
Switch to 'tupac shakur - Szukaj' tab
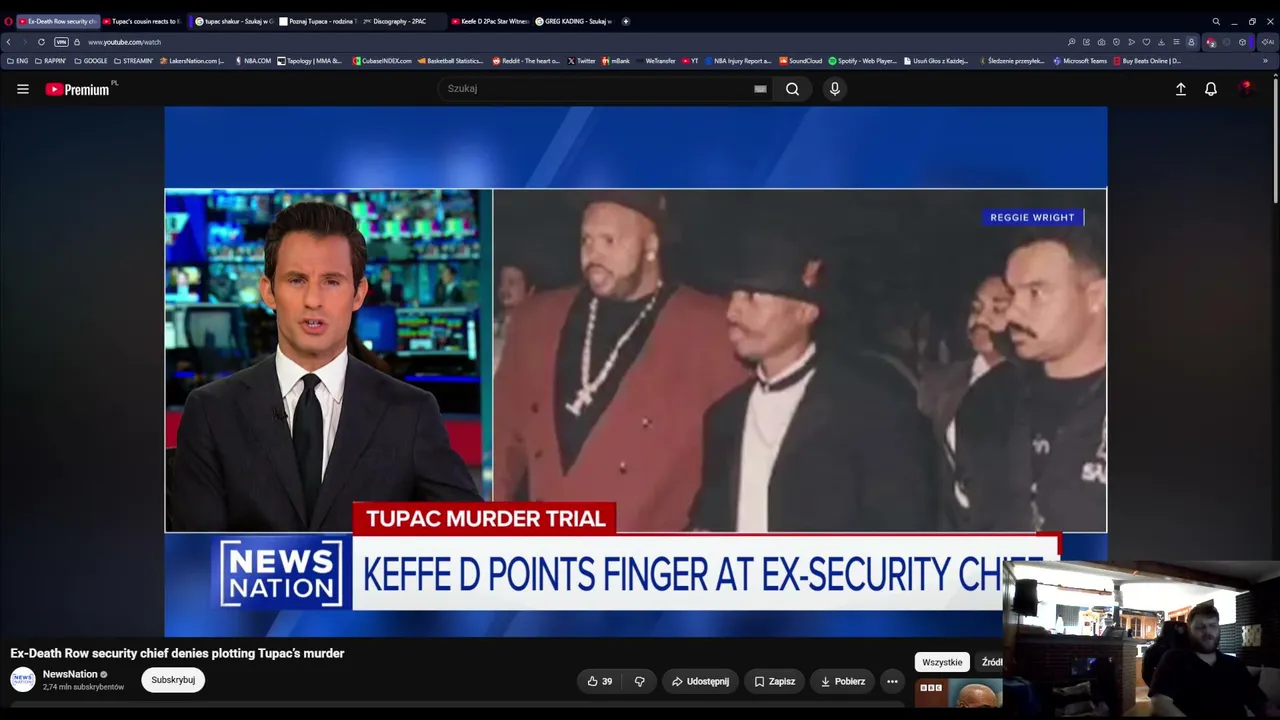[233, 21]
